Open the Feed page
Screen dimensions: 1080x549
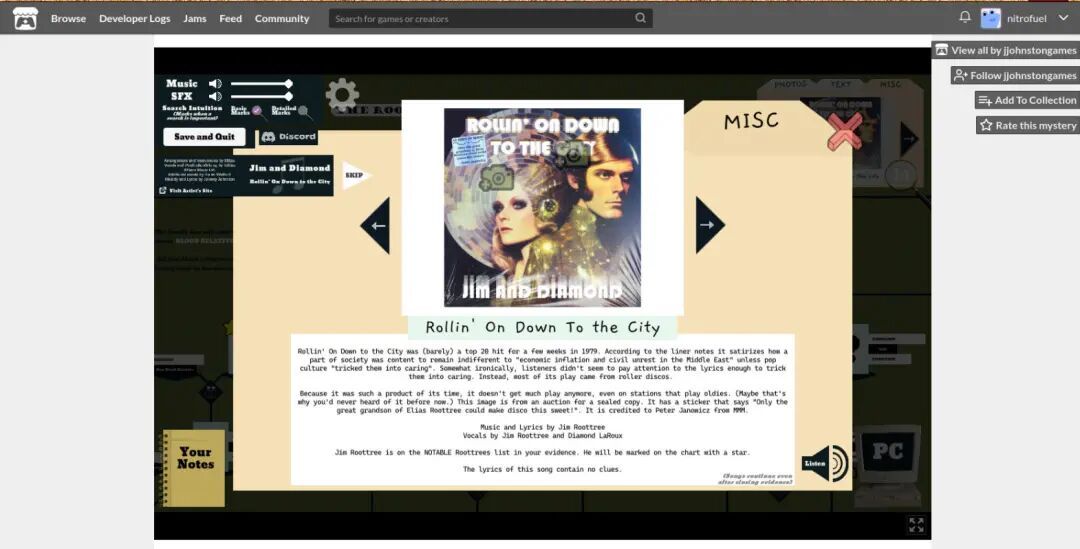[x=231, y=19]
